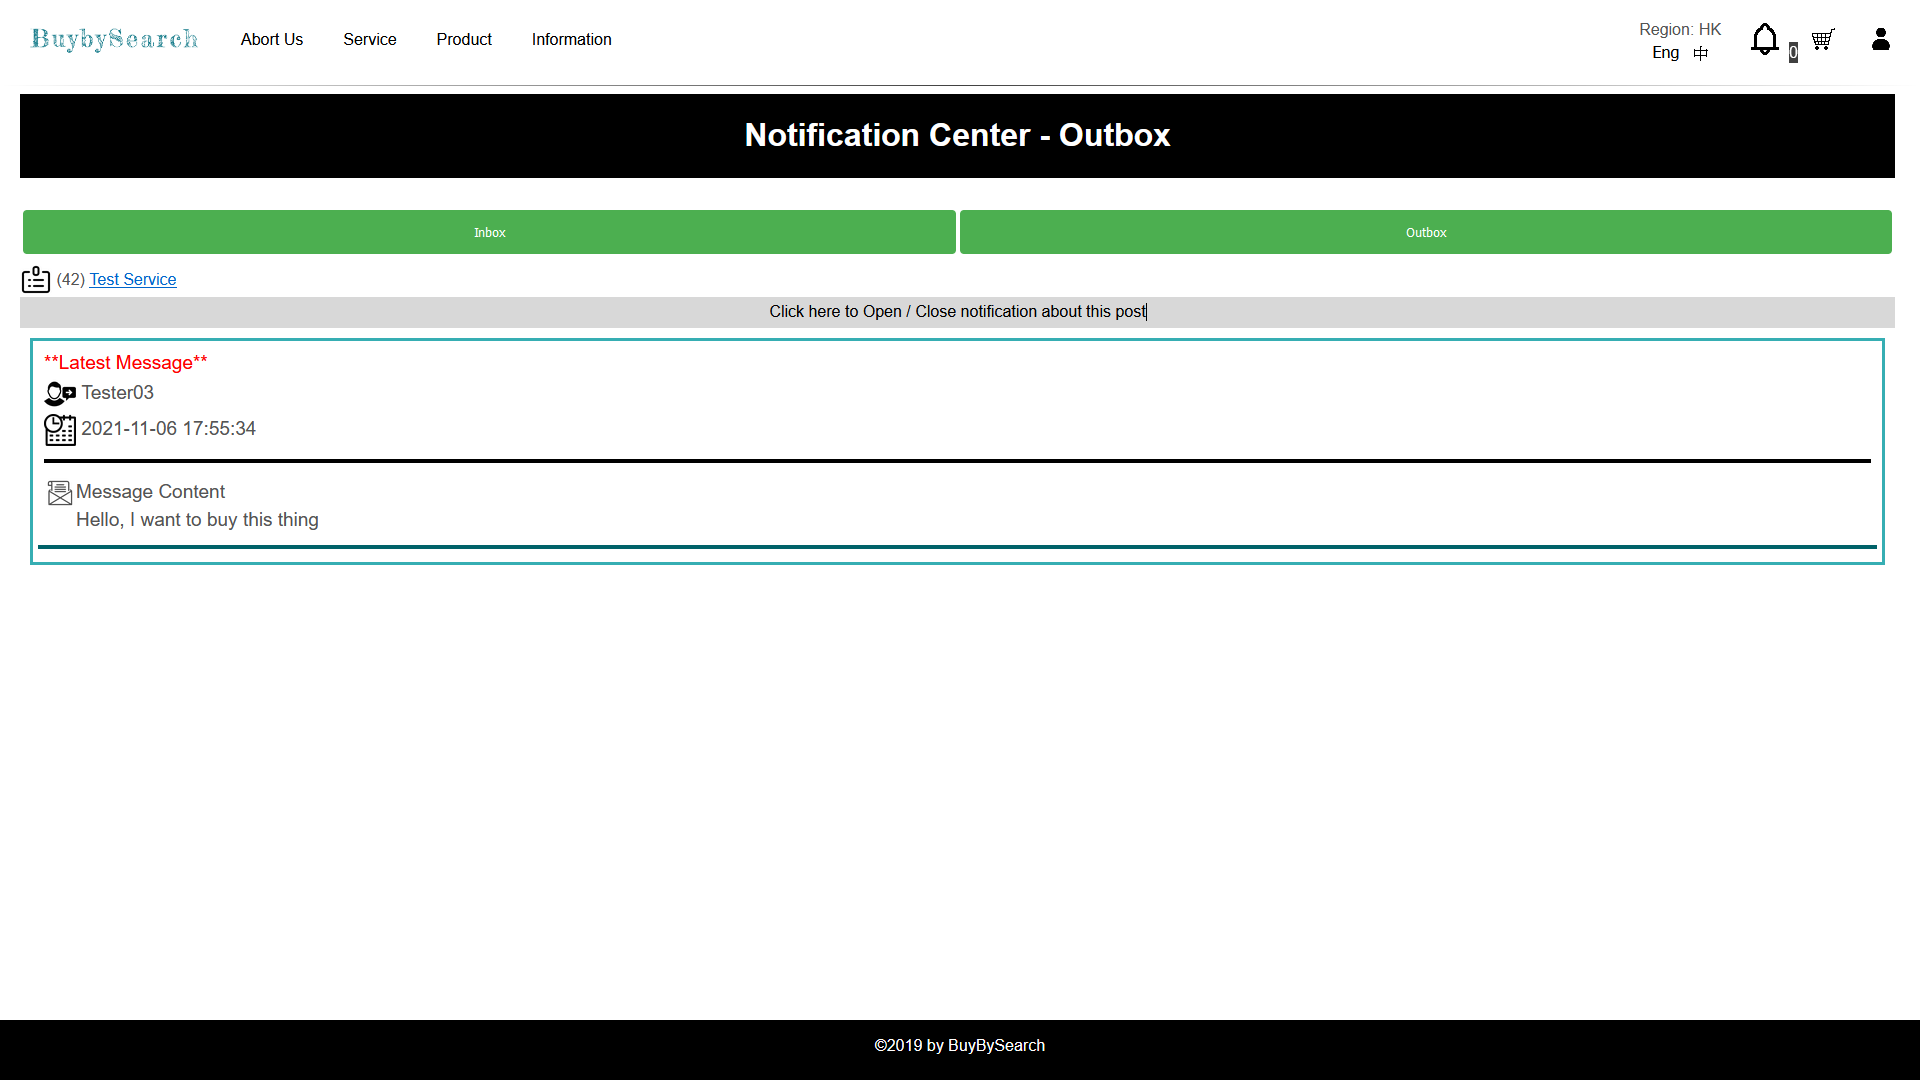Click the post clipboard icon beside Test Service
Viewport: 1920px width, 1080px height.
(36, 279)
